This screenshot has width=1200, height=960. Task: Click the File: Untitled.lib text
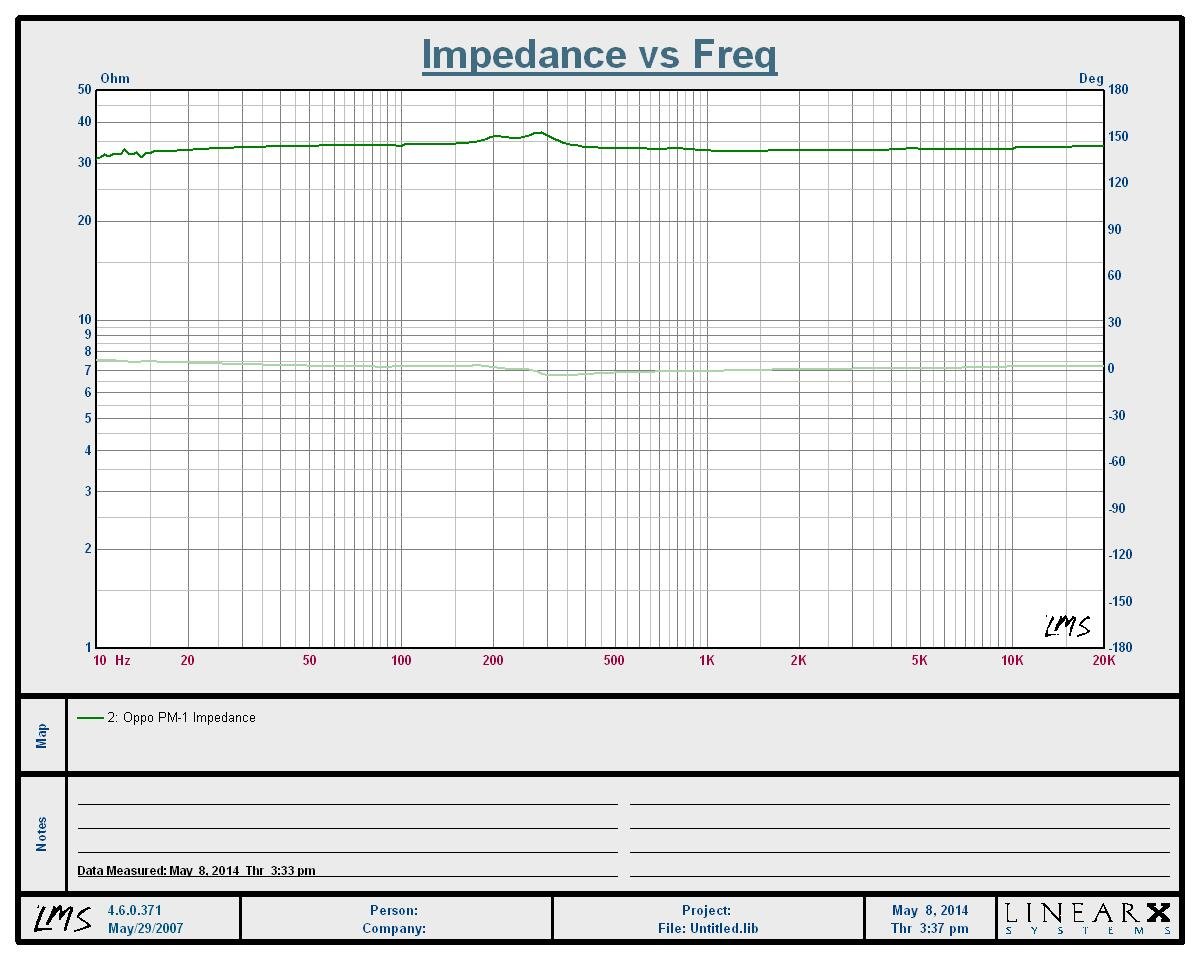coord(707,928)
